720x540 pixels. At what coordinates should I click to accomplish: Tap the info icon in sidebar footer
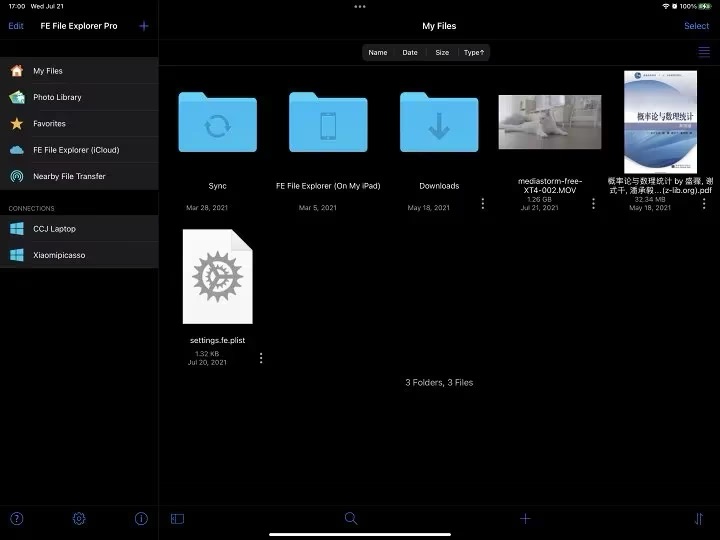coord(141,519)
